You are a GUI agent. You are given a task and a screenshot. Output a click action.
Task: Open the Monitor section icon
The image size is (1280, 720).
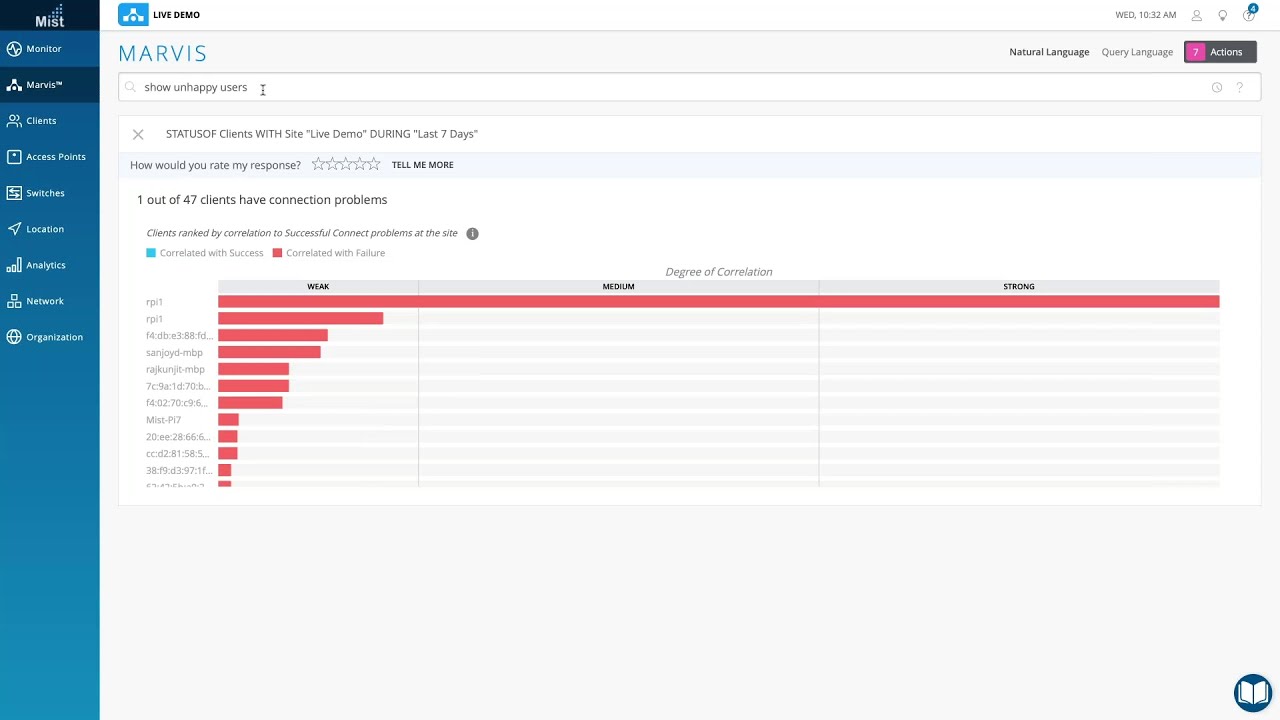(14, 48)
